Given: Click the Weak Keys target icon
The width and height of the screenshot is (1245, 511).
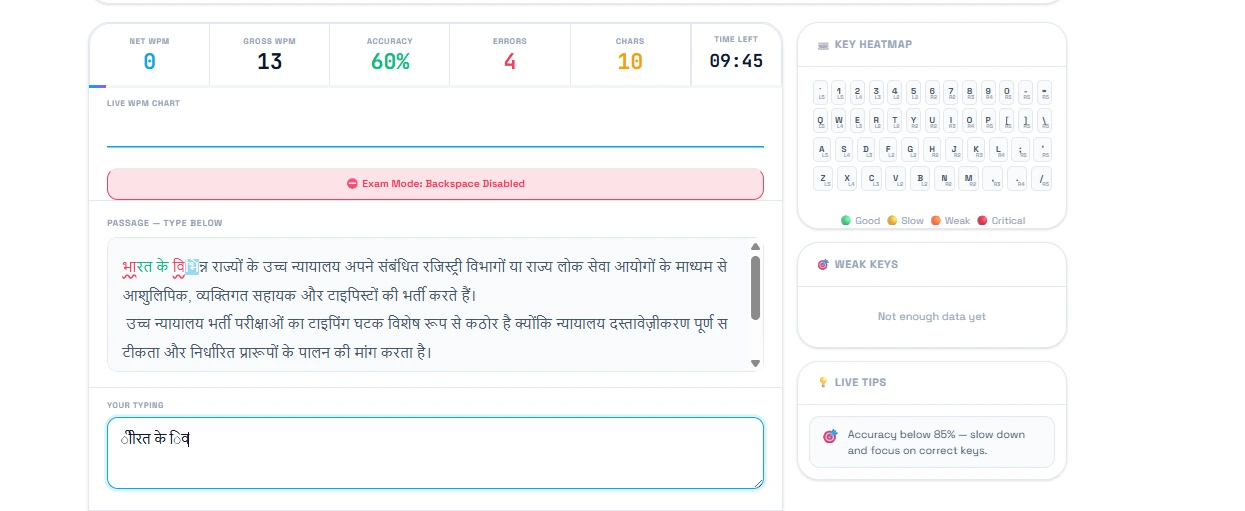Looking at the screenshot, I should [823, 265].
